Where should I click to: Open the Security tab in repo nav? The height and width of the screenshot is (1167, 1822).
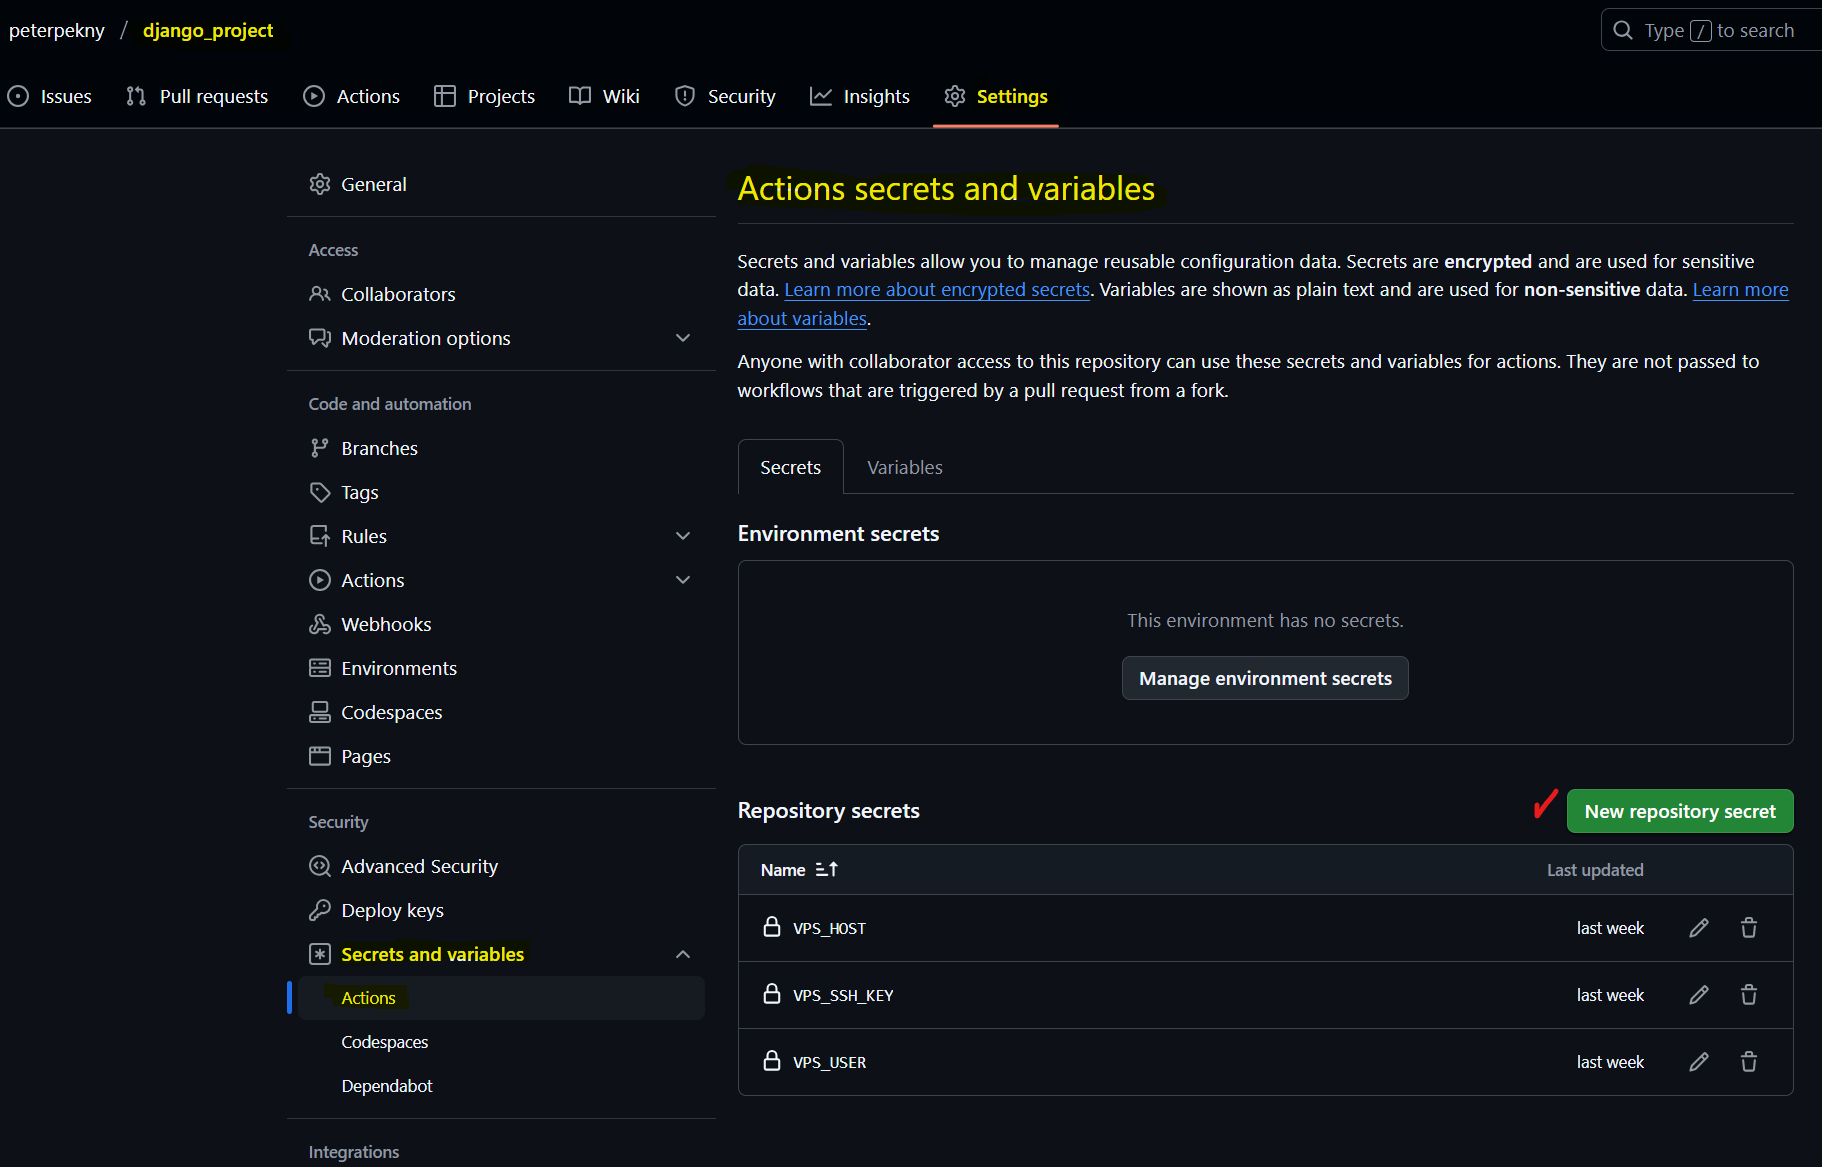click(726, 96)
